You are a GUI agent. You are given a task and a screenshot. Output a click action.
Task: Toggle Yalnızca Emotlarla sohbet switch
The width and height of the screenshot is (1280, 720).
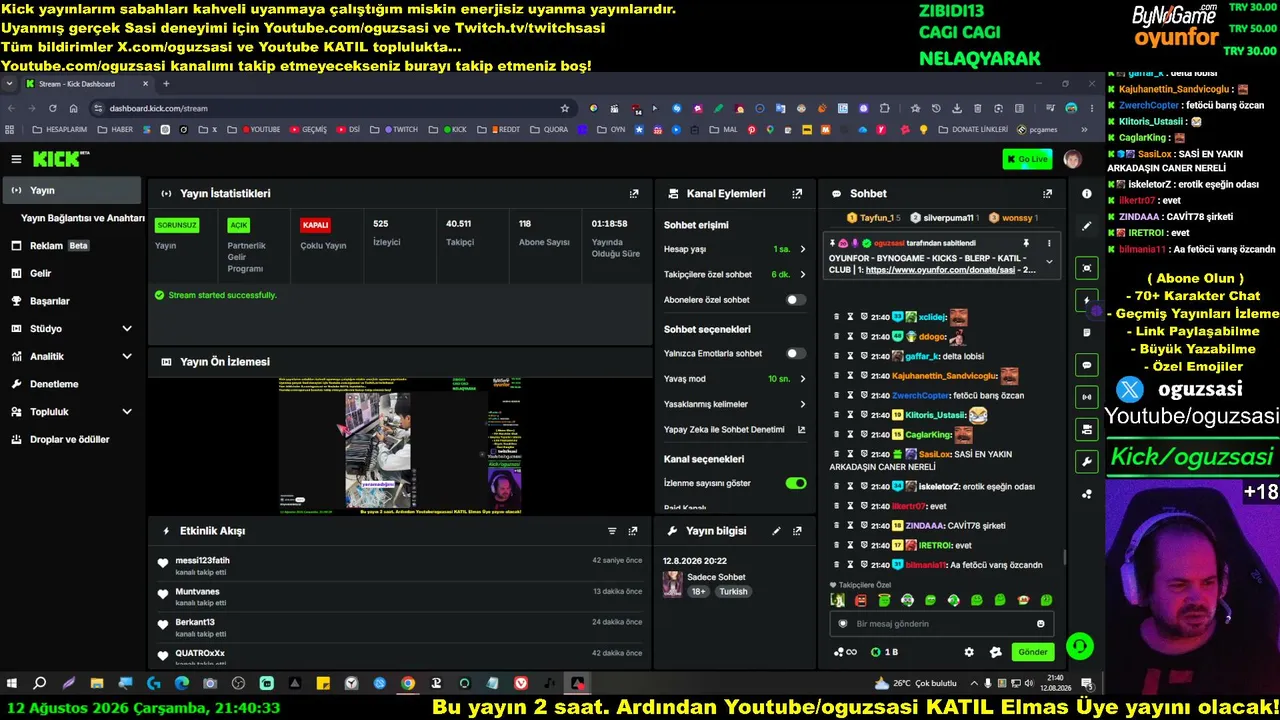click(x=796, y=353)
